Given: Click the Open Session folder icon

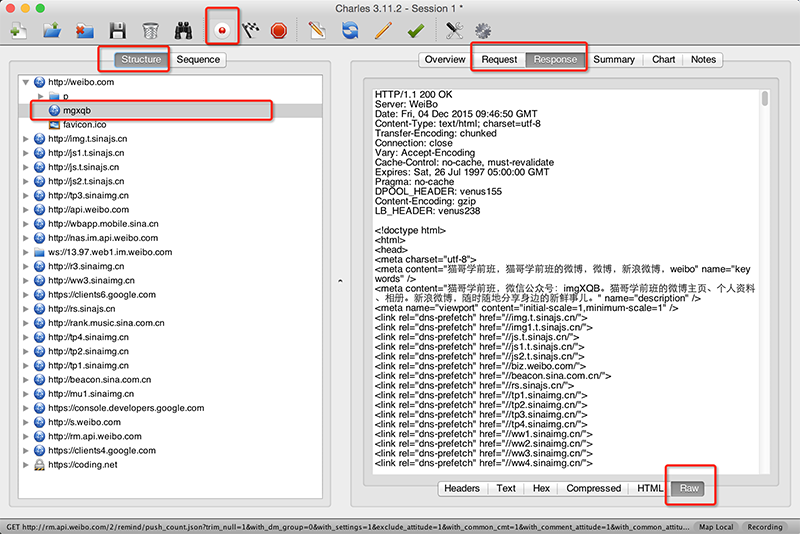Looking at the screenshot, I should [51, 31].
